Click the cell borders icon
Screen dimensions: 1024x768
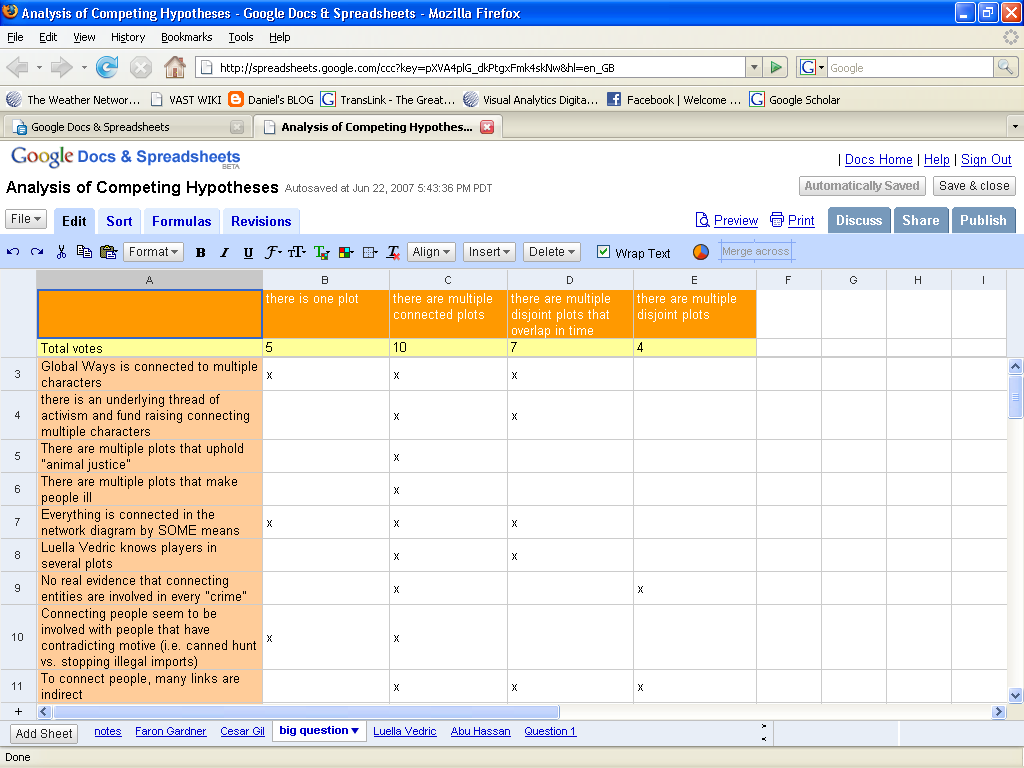click(x=369, y=253)
